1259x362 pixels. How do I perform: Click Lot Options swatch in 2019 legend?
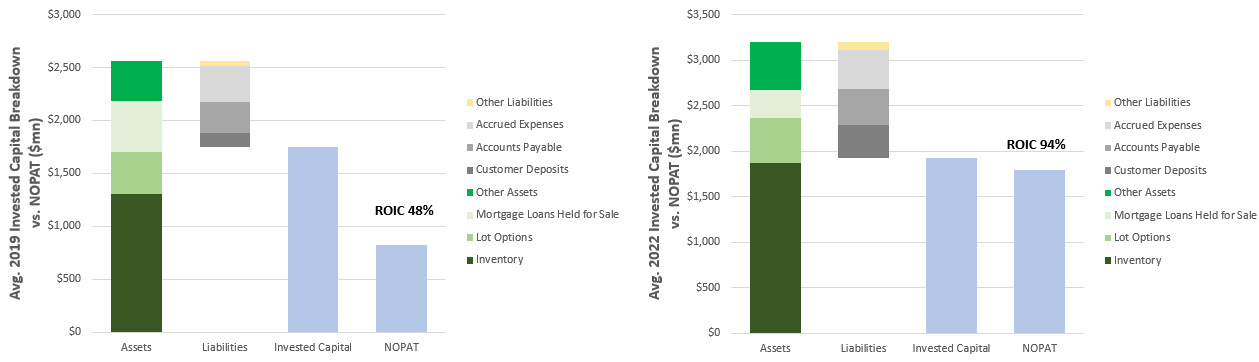(x=469, y=237)
